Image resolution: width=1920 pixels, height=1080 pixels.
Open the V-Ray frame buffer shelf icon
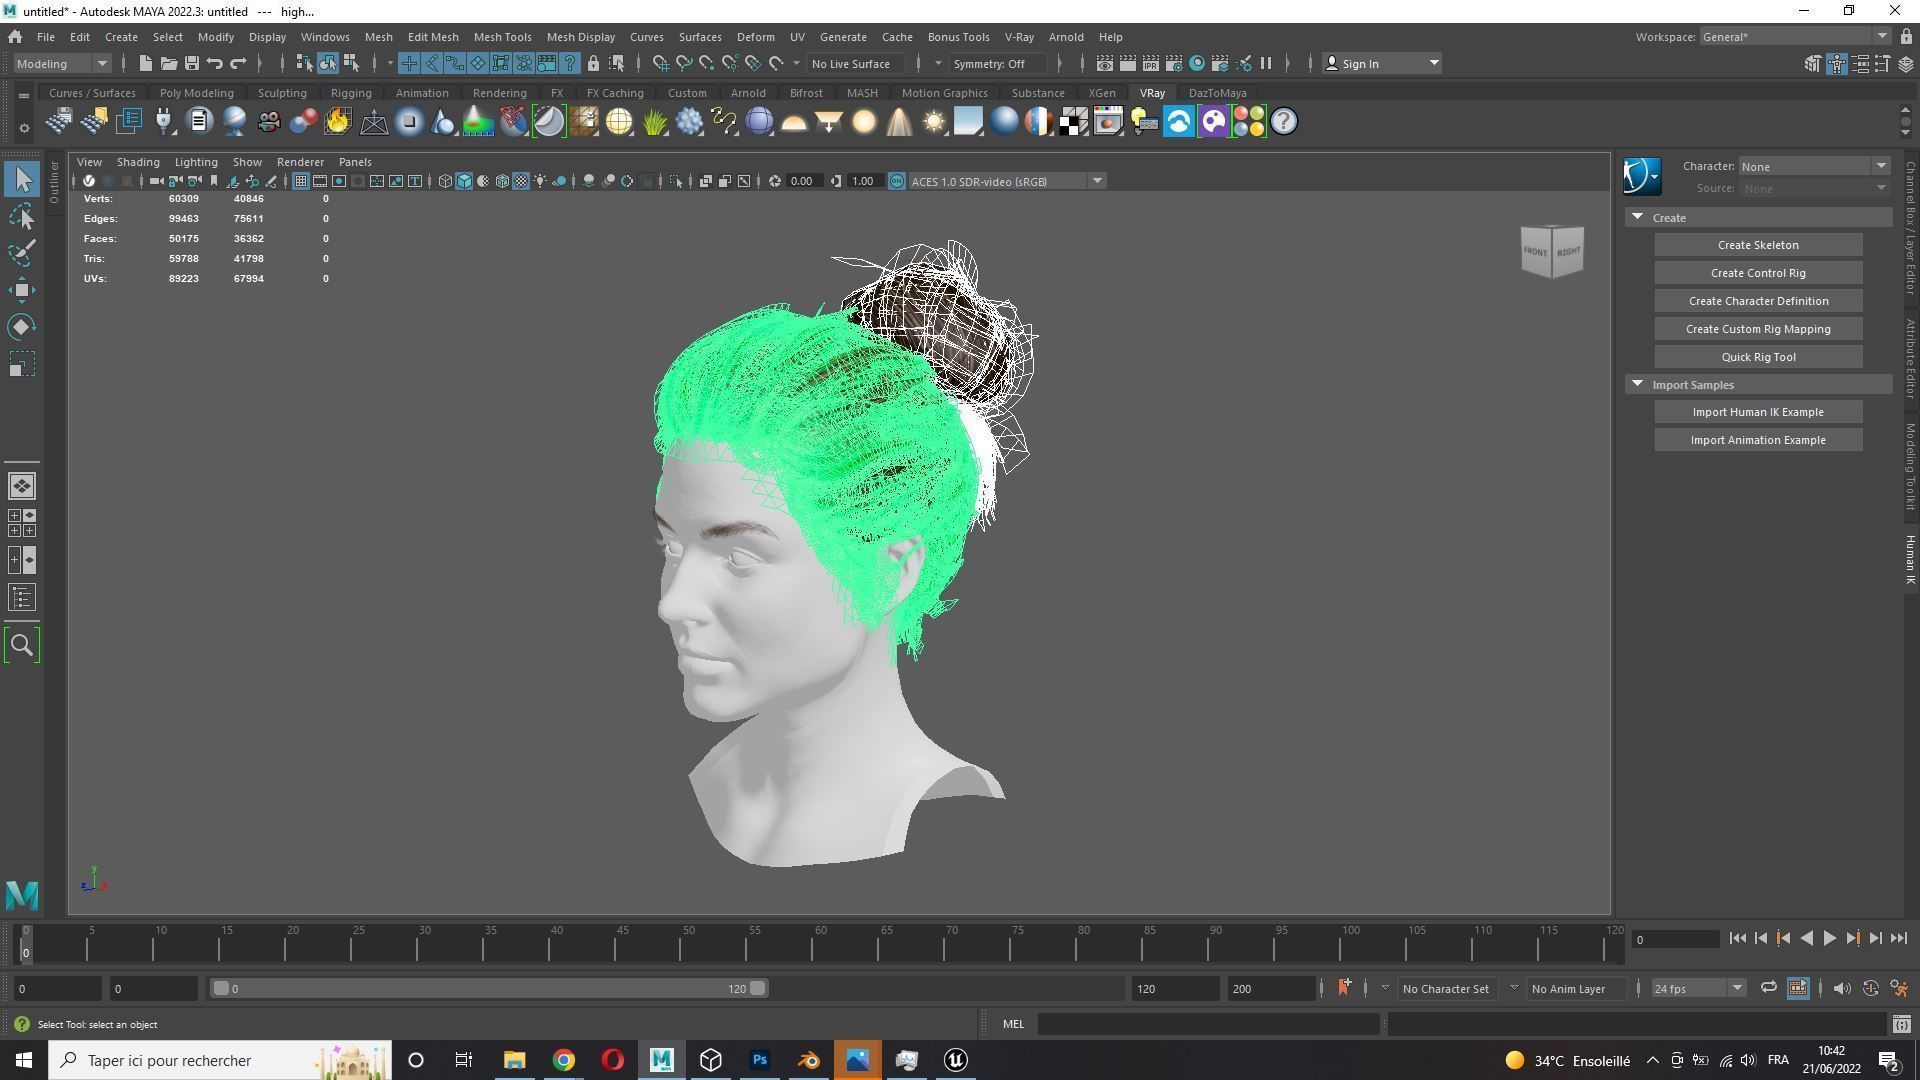[x=1109, y=122]
